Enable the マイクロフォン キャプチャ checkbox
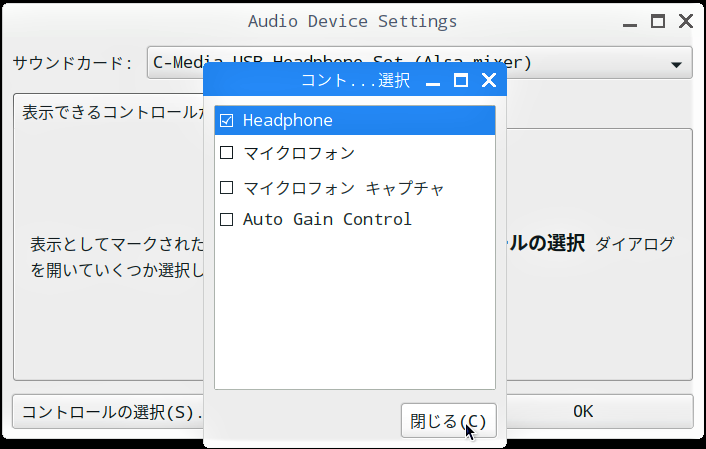706x449 pixels. (x=226, y=187)
